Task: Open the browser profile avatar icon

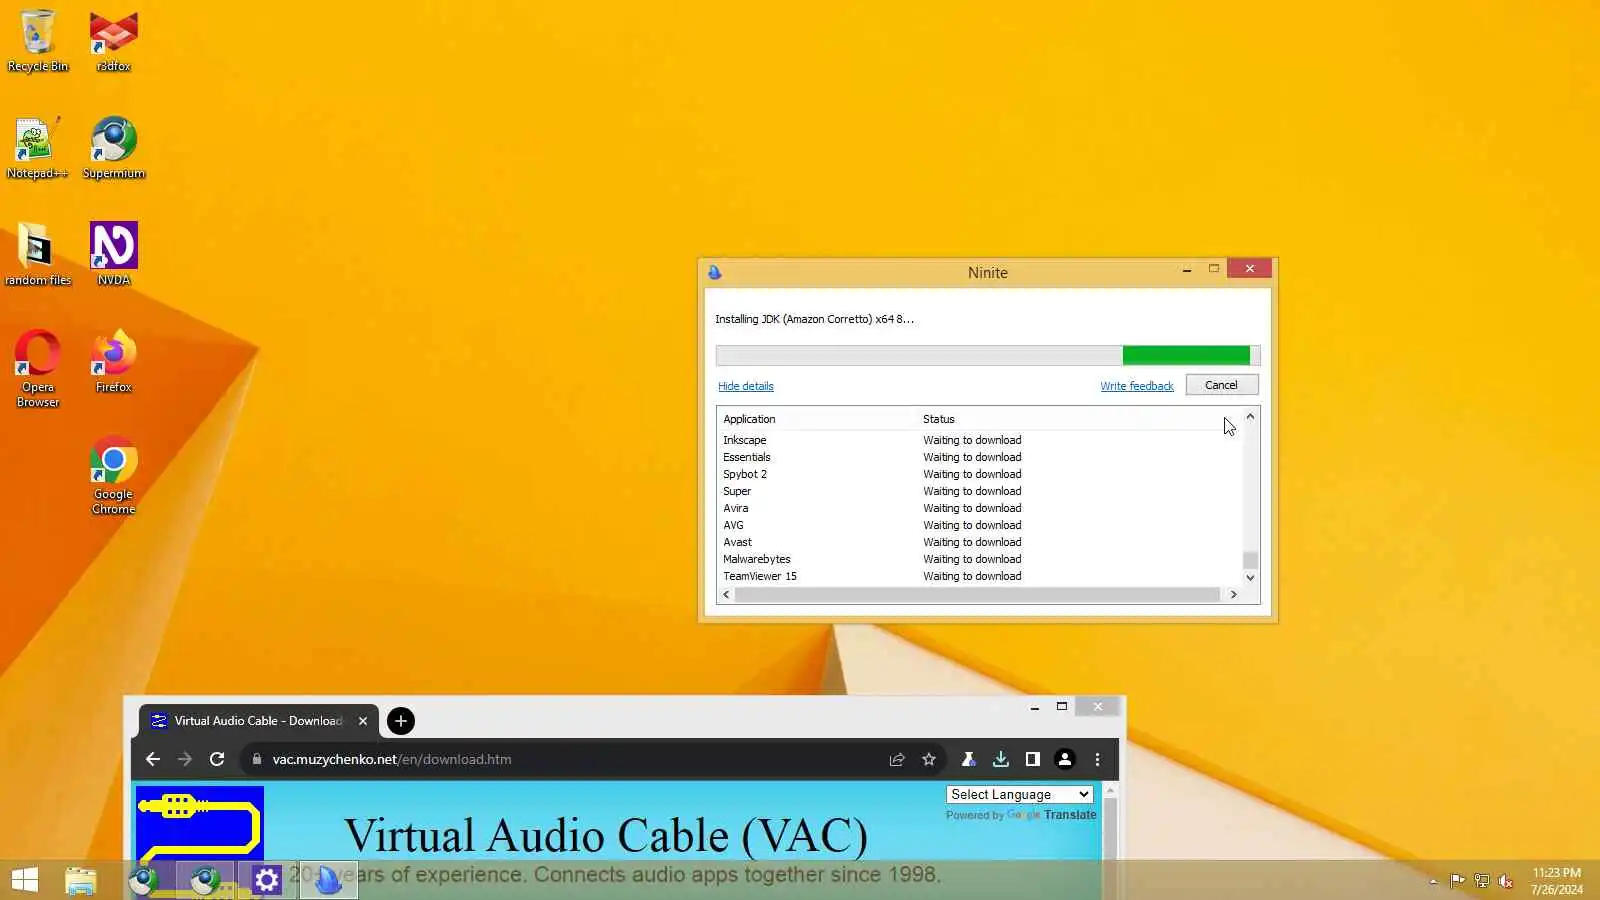Action: (1065, 759)
